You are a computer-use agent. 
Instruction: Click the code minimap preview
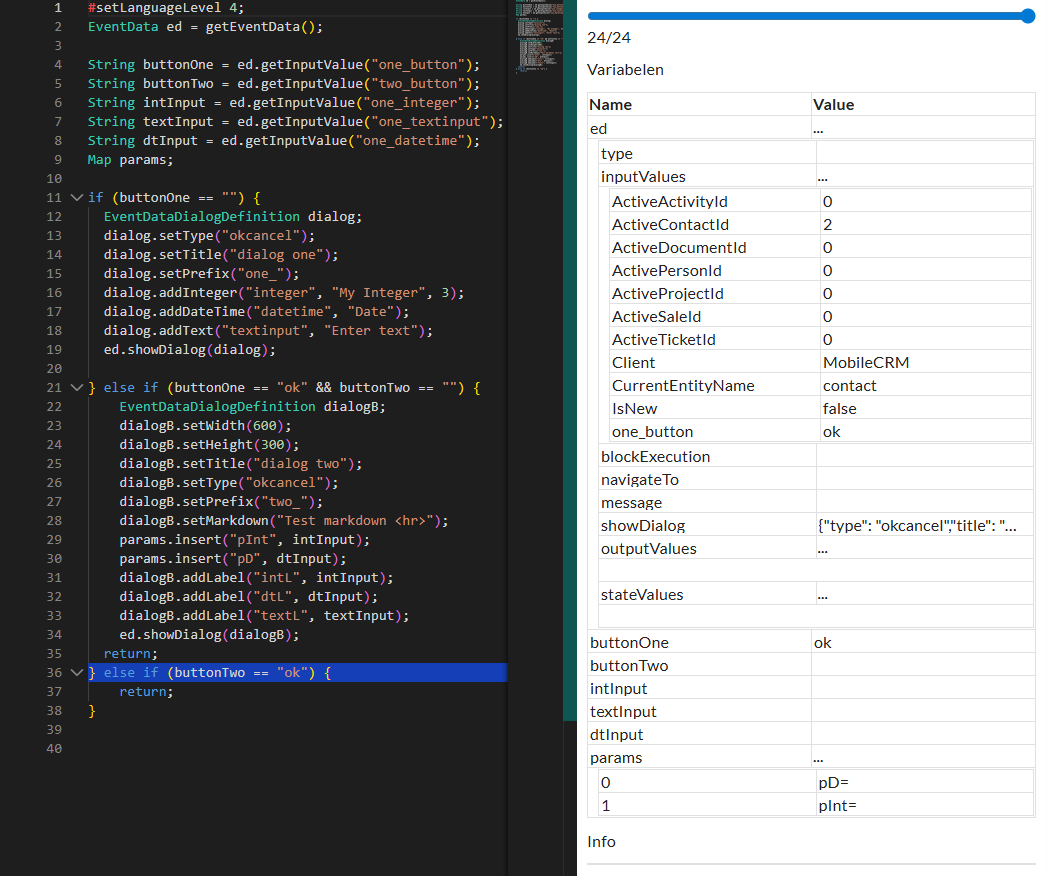coord(537,38)
